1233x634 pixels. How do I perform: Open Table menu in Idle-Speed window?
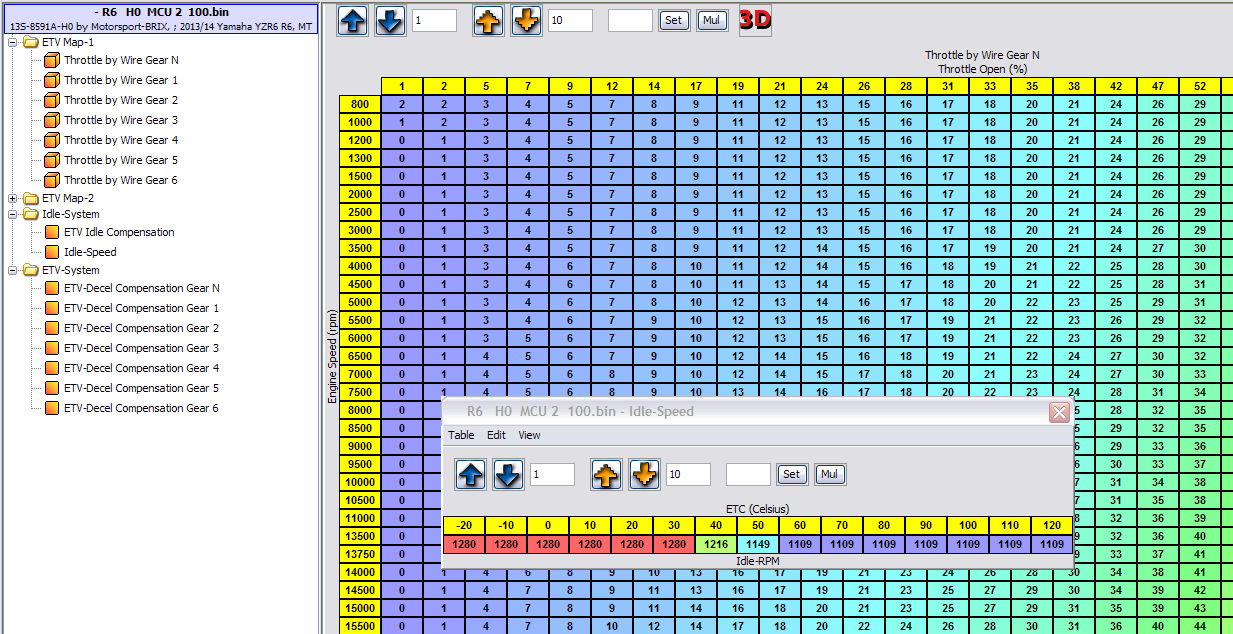pos(461,435)
